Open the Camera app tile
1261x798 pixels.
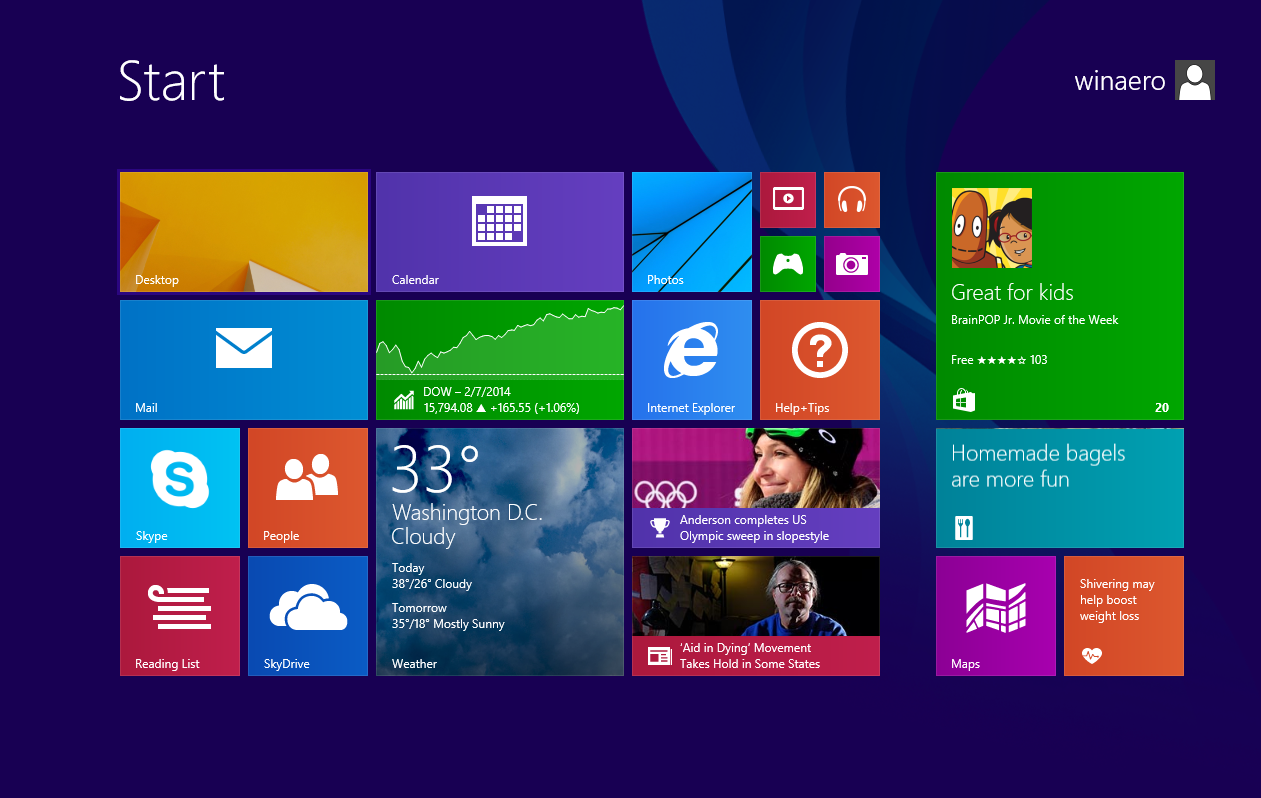tap(852, 264)
